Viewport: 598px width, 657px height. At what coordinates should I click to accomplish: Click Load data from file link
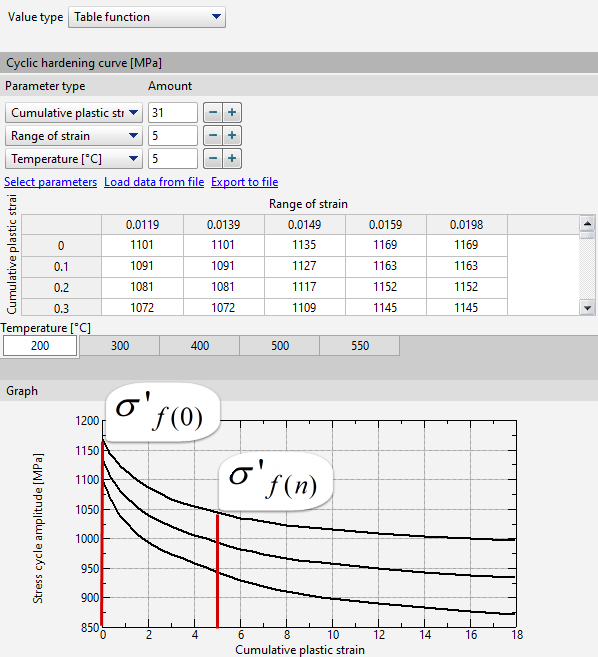tap(154, 182)
